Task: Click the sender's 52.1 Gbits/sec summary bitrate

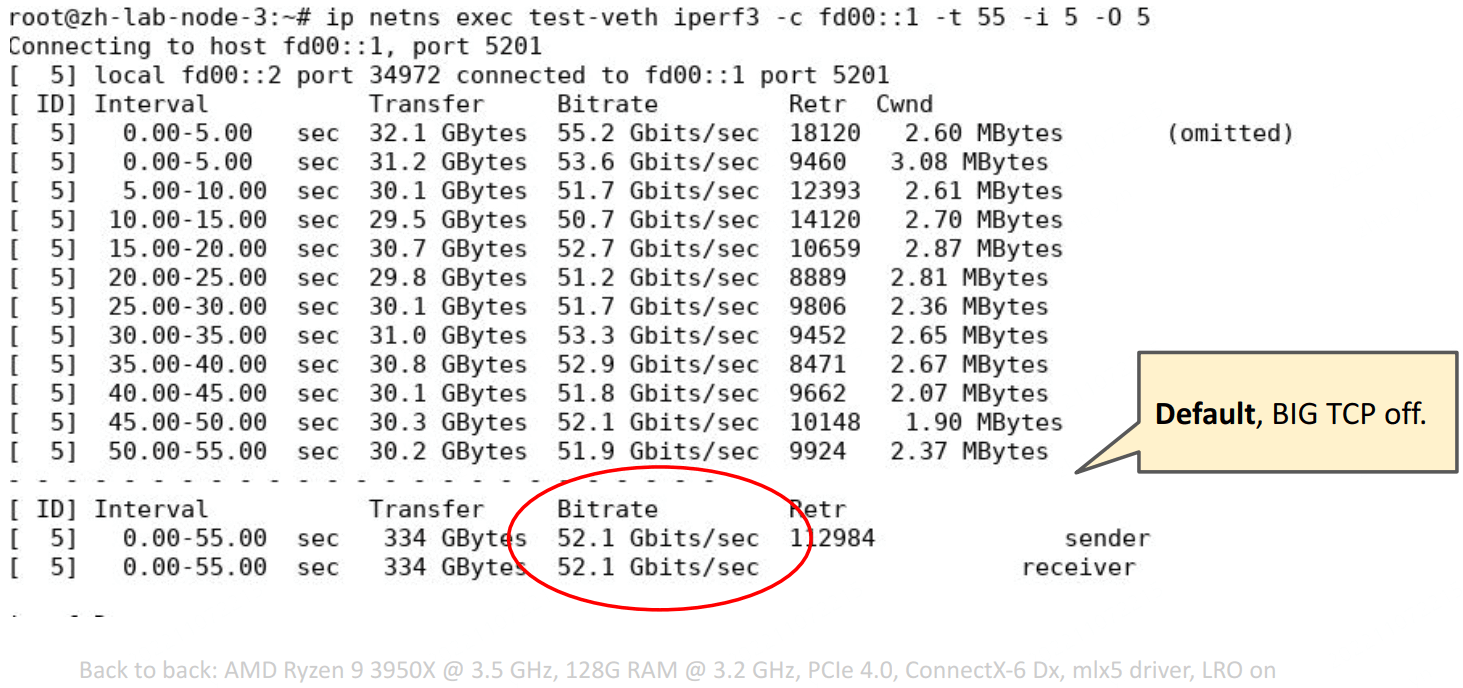Action: click(657, 538)
